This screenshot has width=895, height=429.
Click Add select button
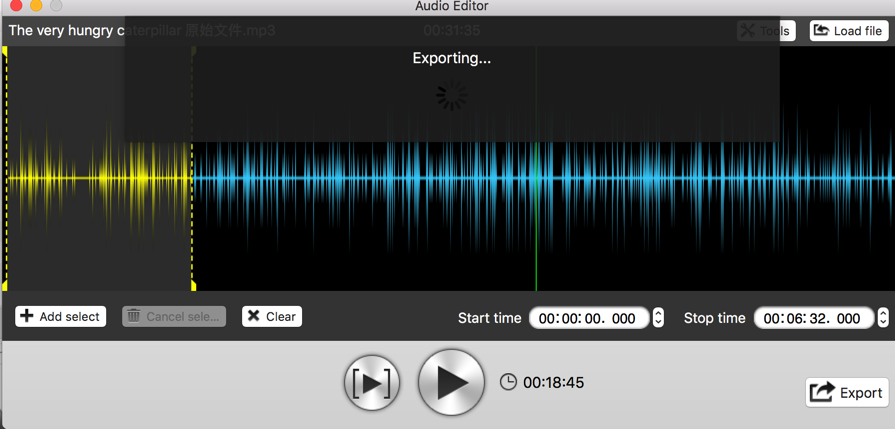point(61,317)
